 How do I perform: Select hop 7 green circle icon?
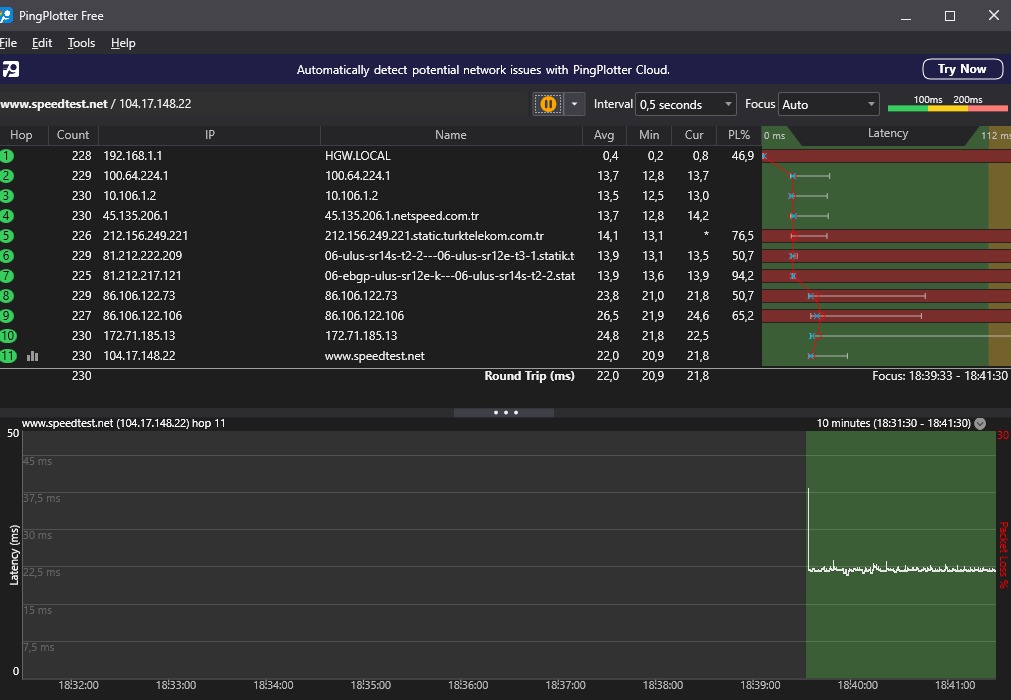[6, 276]
